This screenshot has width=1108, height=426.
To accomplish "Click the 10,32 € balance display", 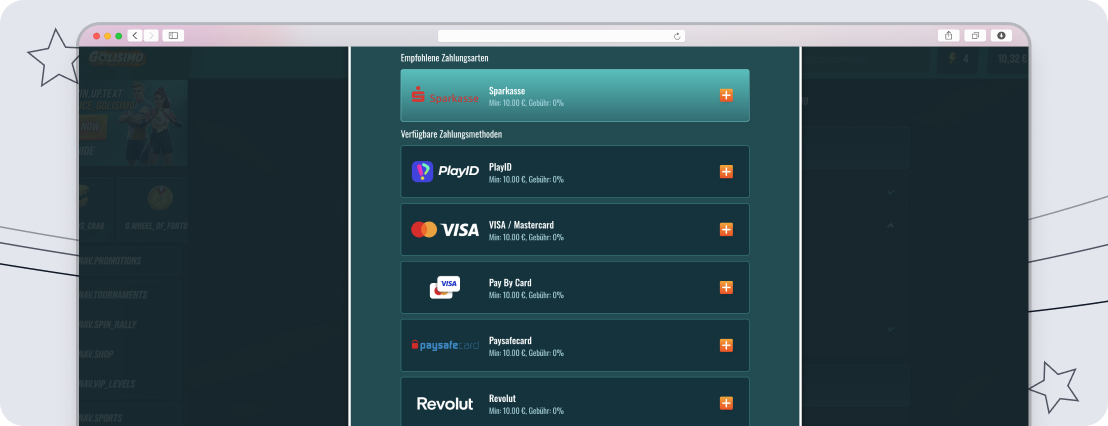I will click(x=1010, y=59).
